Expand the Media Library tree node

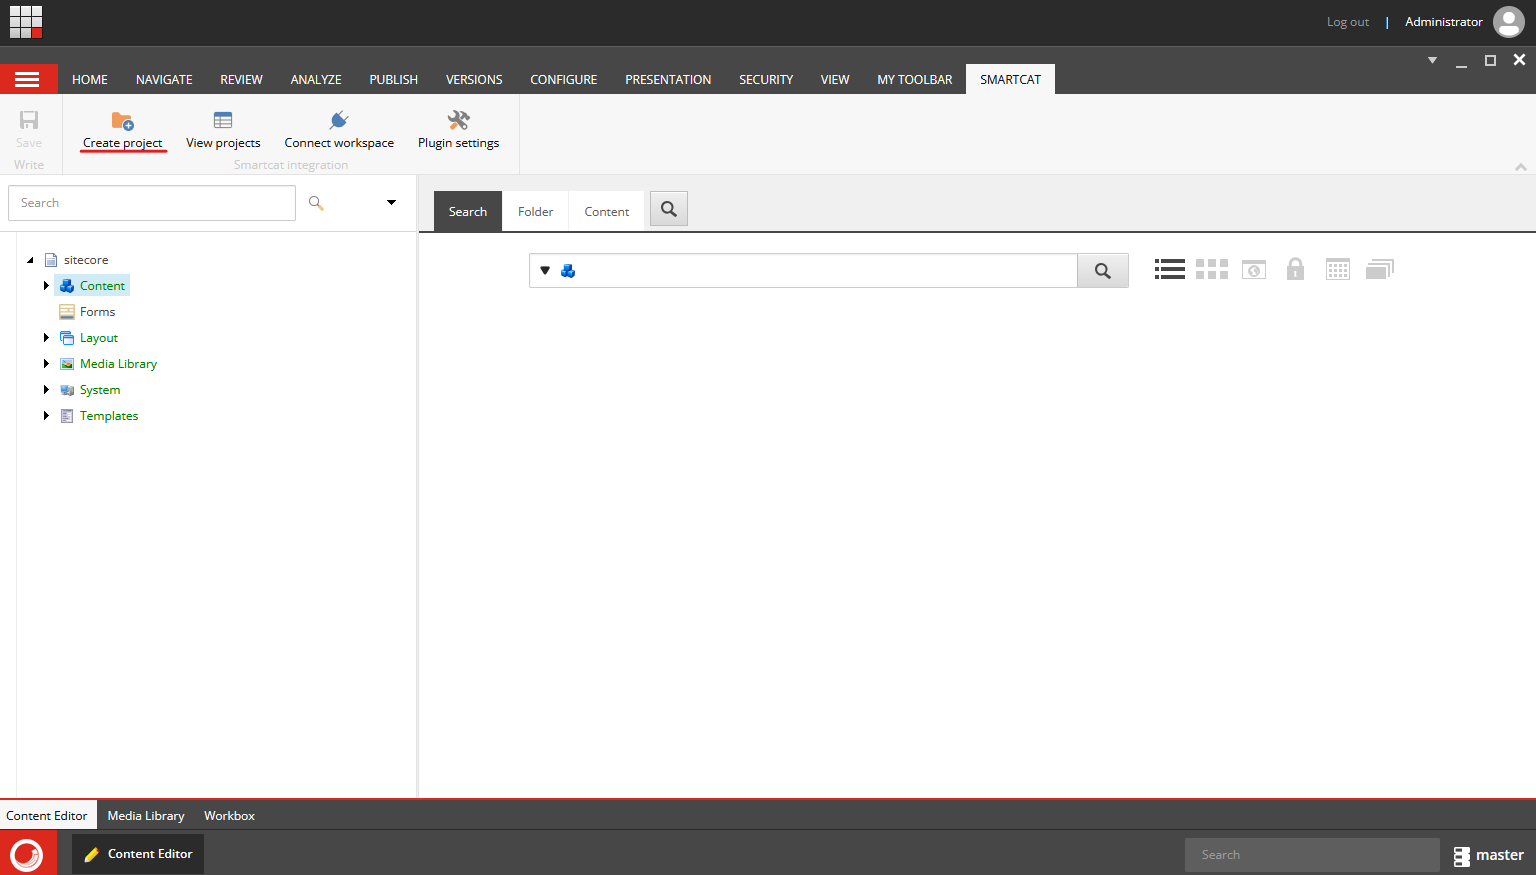pyautogui.click(x=46, y=364)
